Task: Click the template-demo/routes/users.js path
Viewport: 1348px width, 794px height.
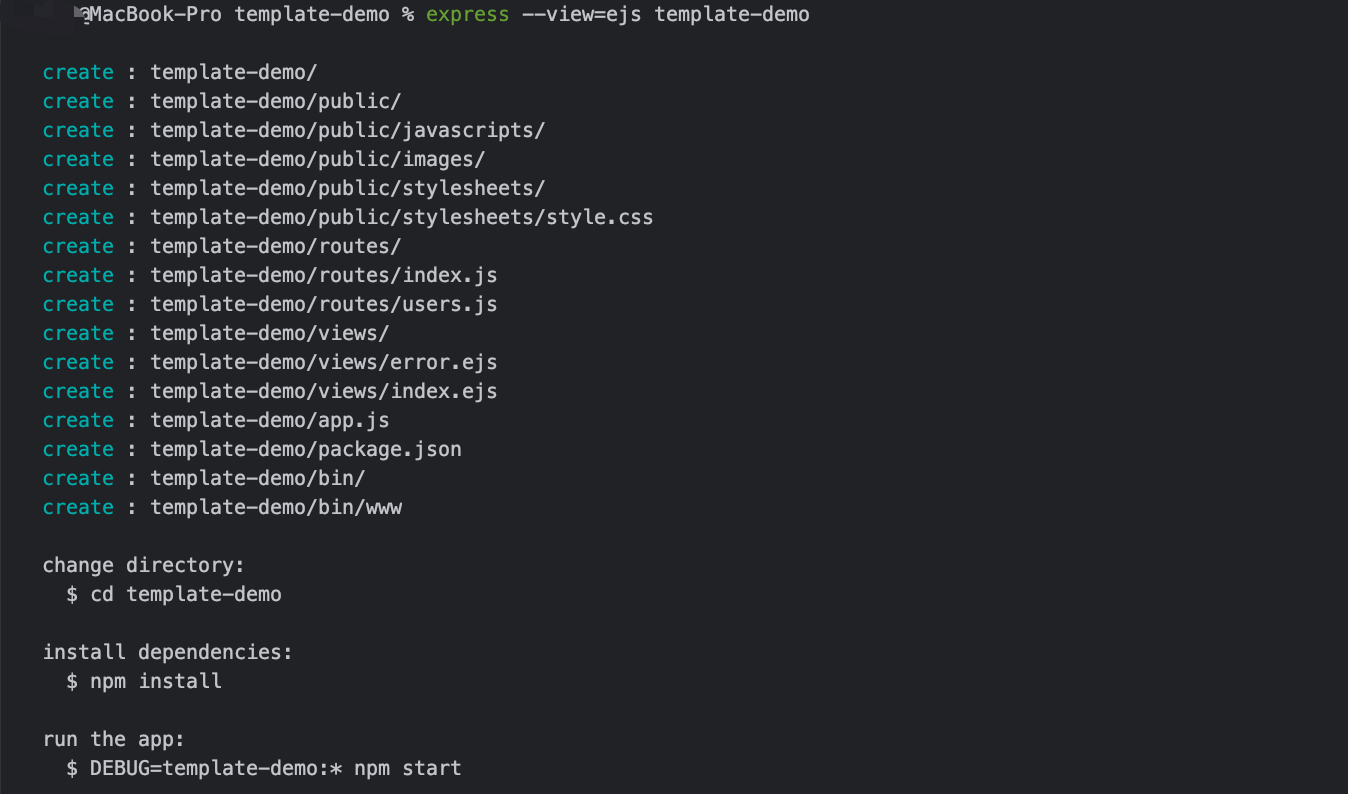Action: (x=323, y=304)
